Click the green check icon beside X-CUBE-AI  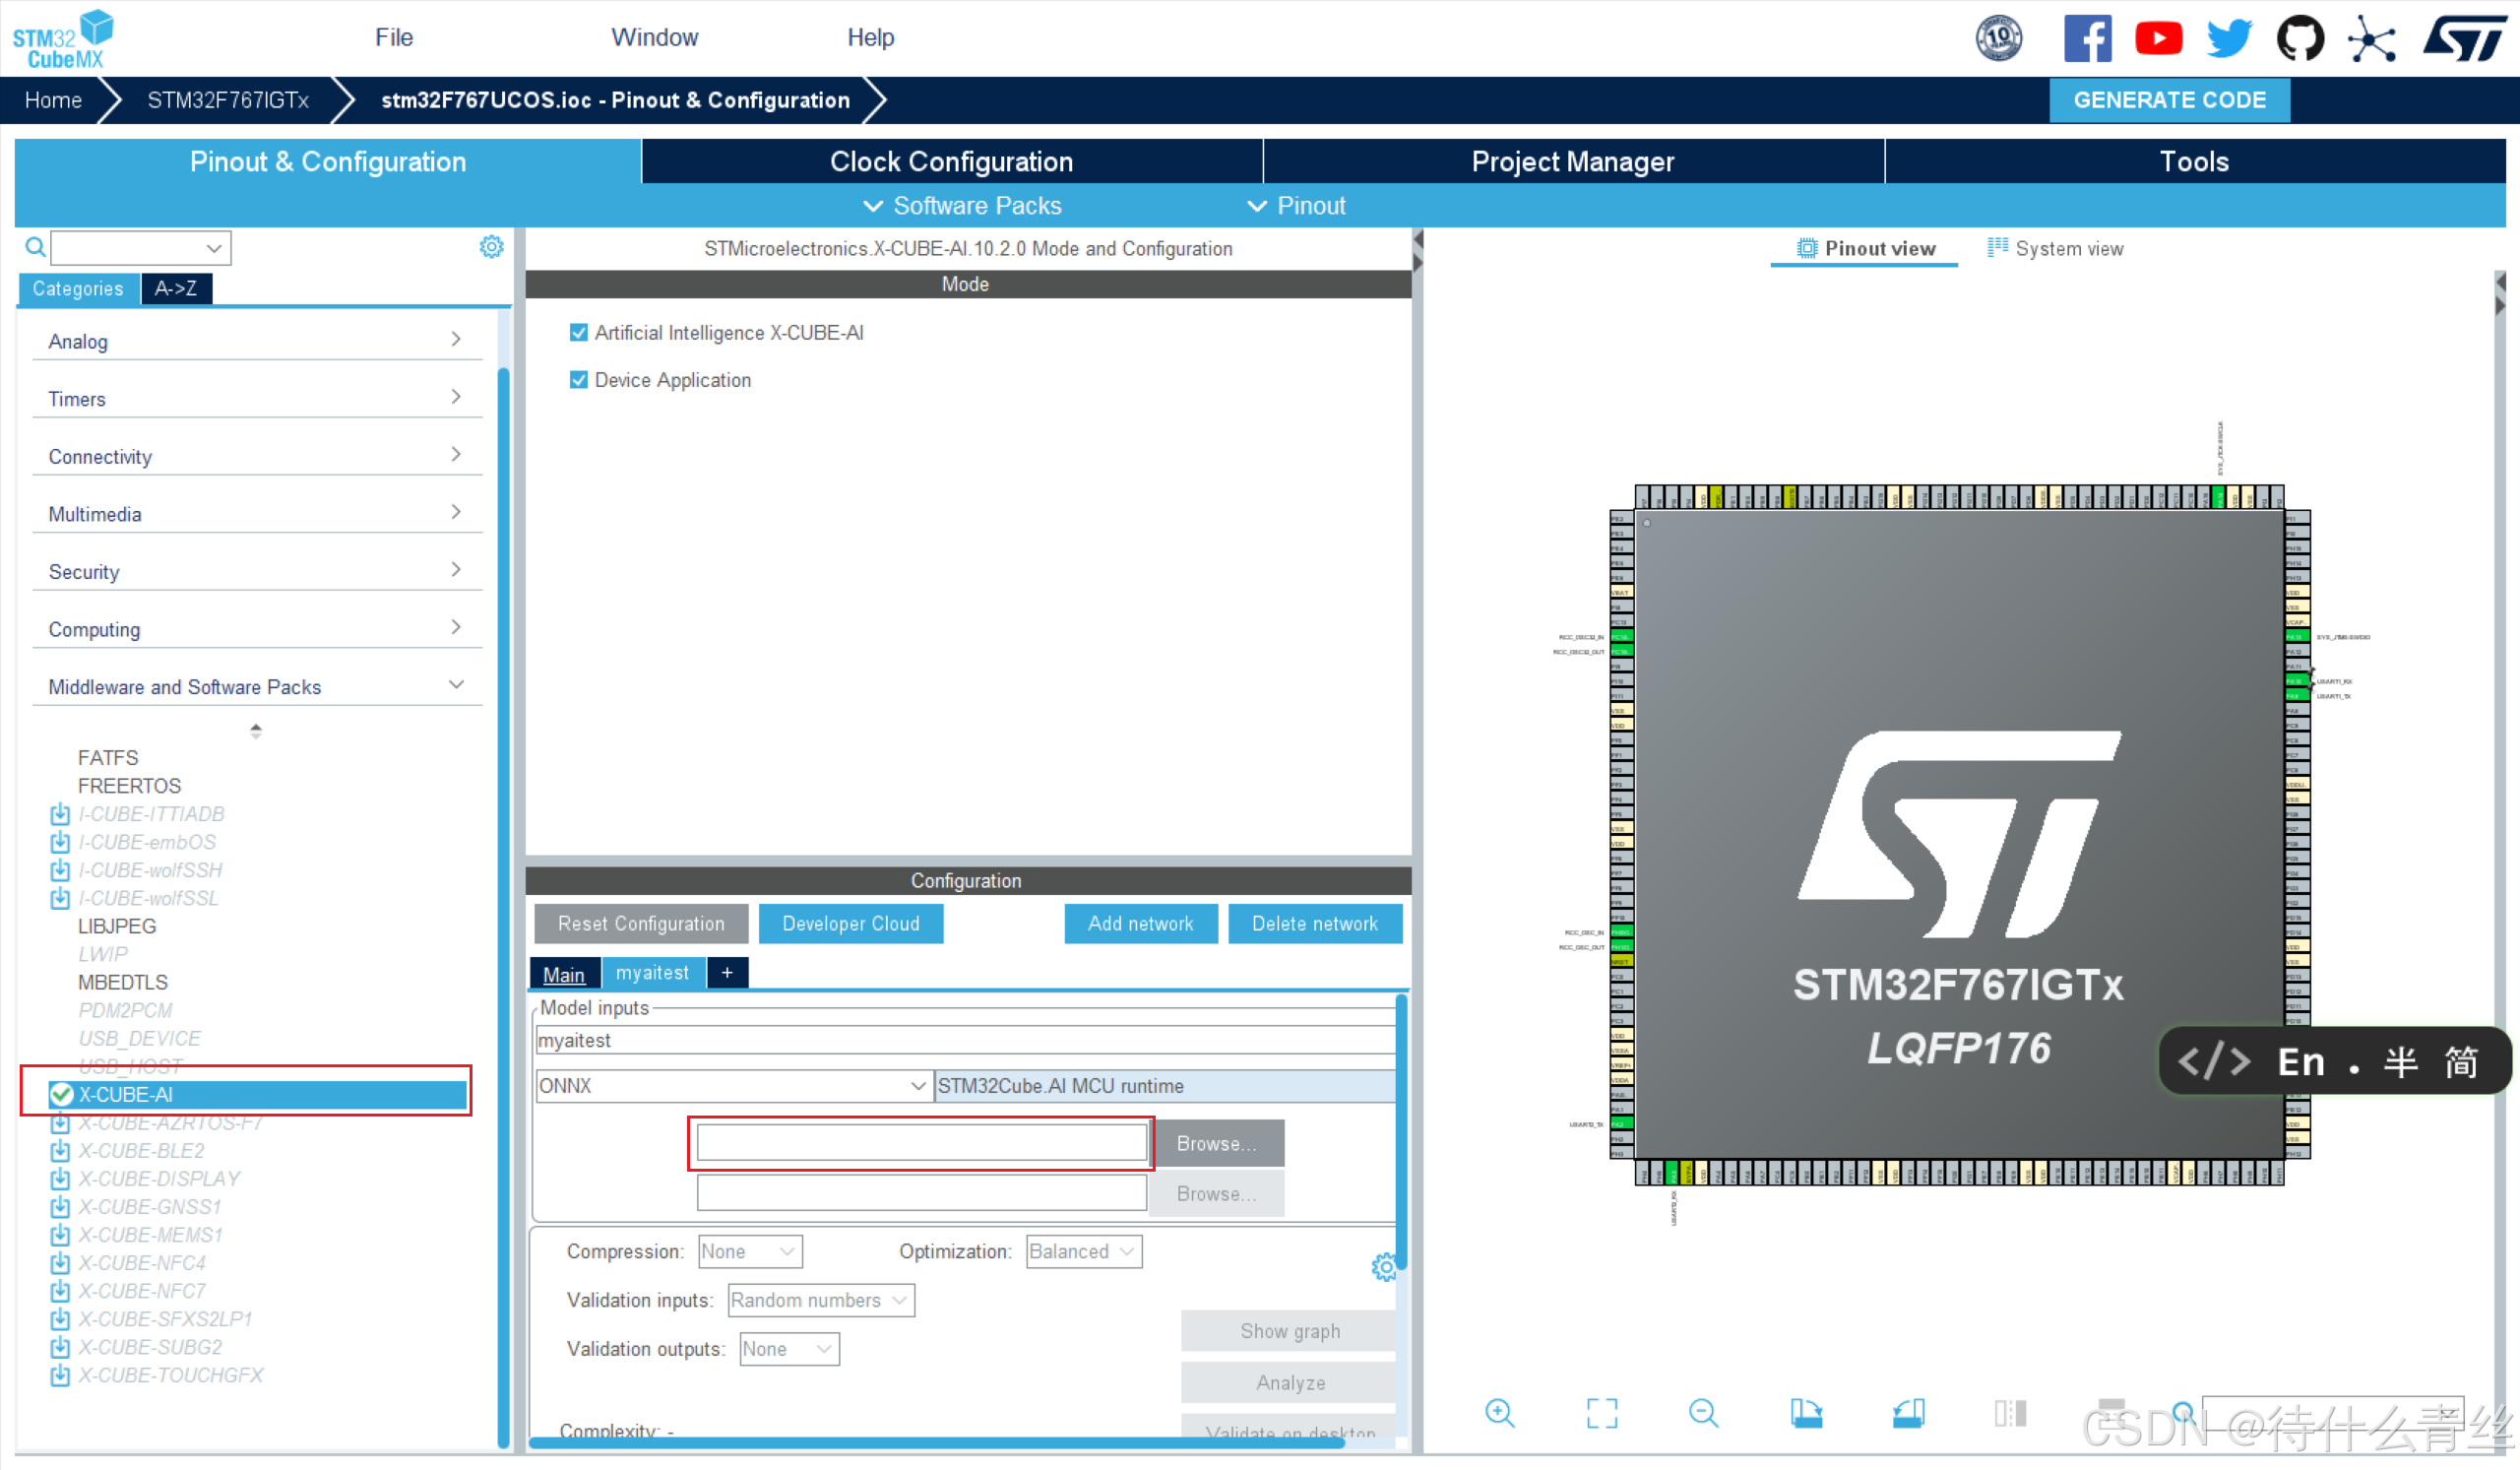click(x=61, y=1094)
